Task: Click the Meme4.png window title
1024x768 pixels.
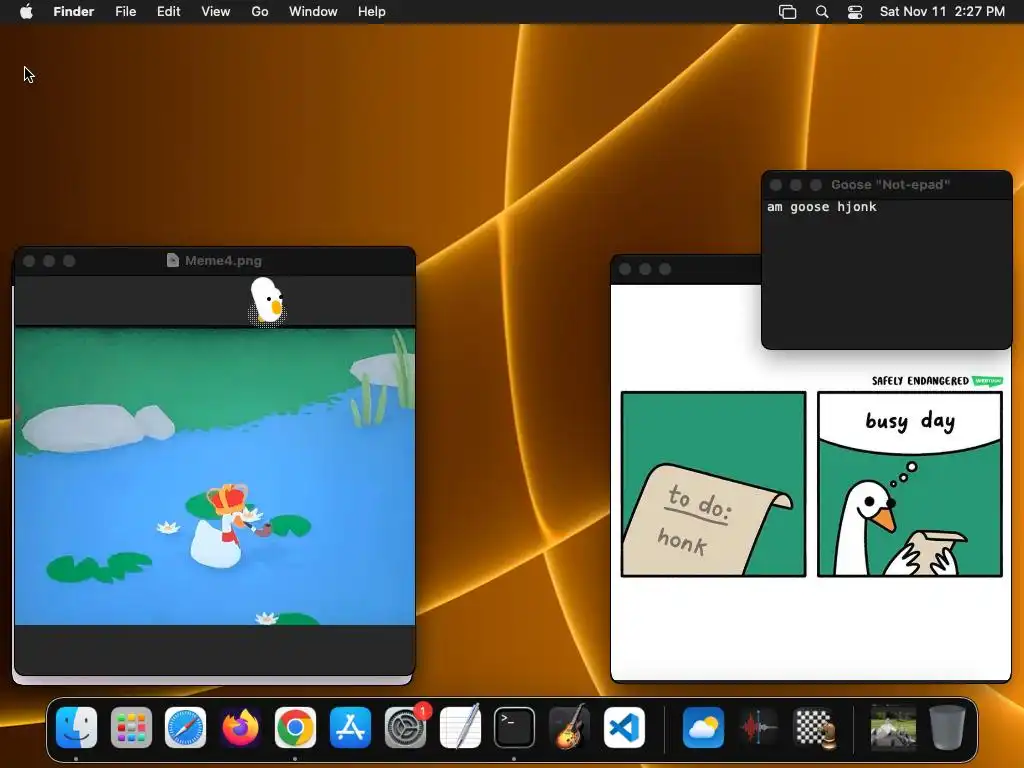Action: pos(223,261)
